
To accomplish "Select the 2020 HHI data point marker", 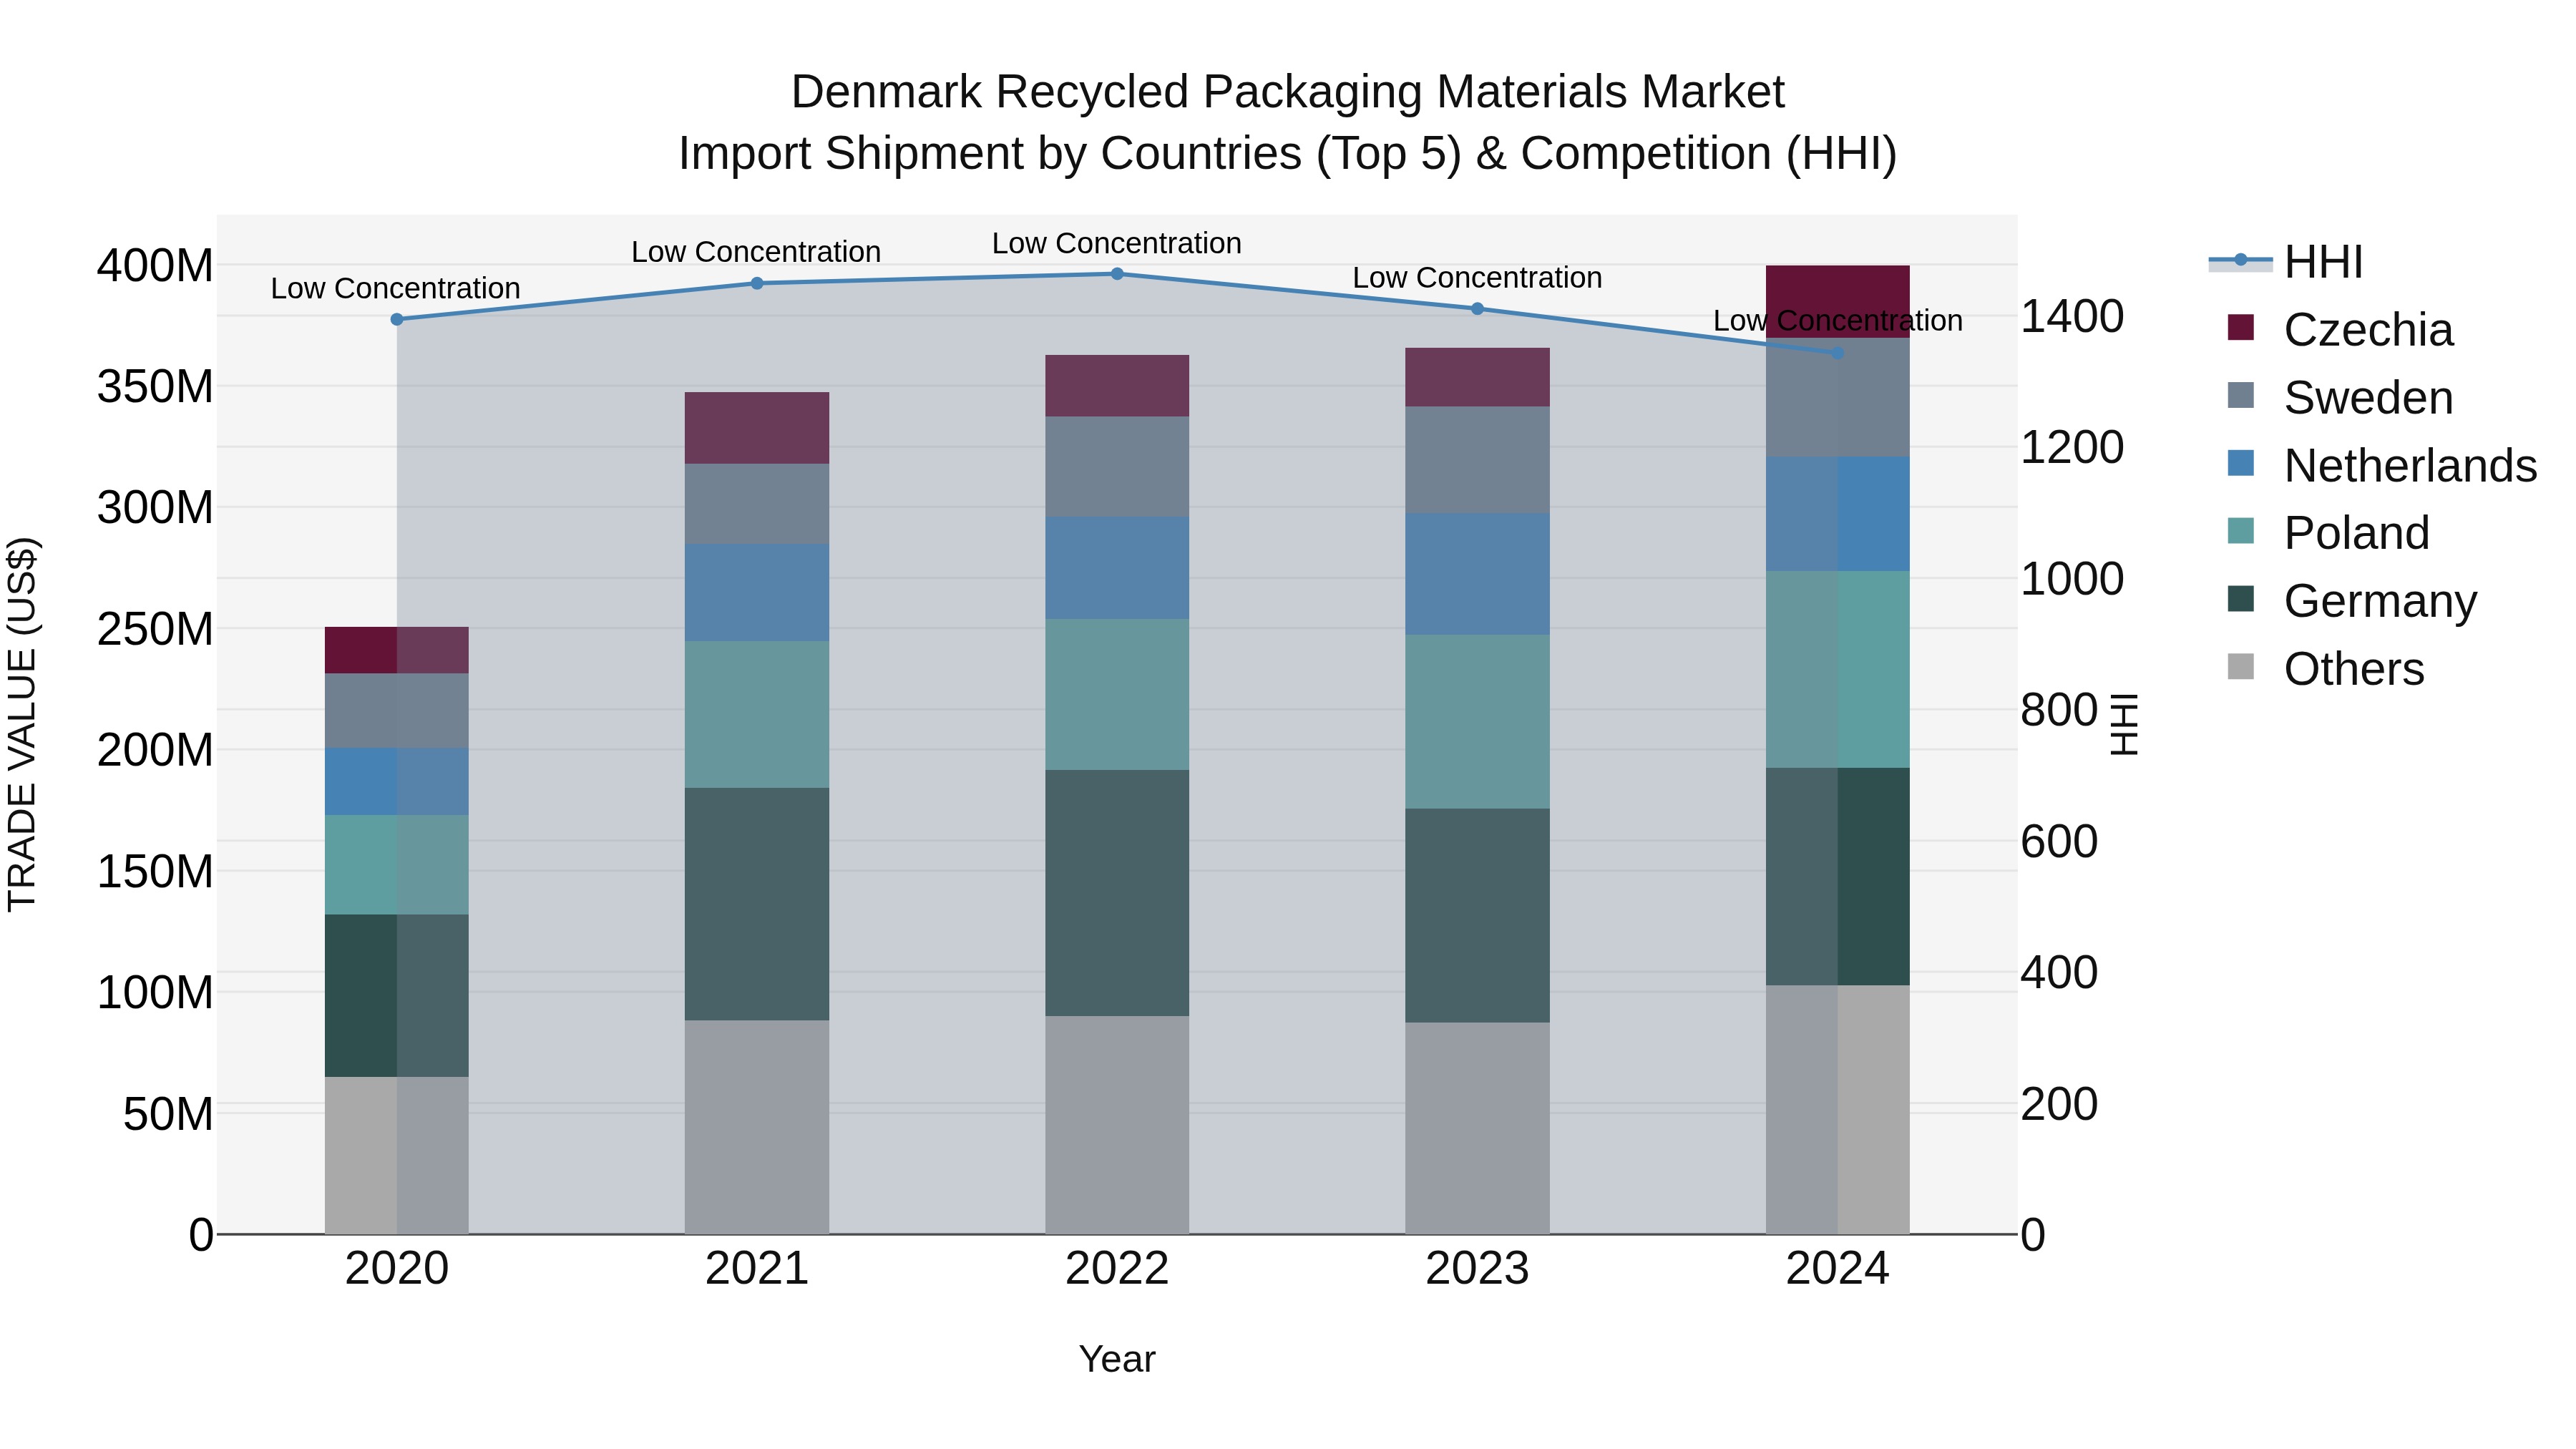I will click(x=397, y=319).
